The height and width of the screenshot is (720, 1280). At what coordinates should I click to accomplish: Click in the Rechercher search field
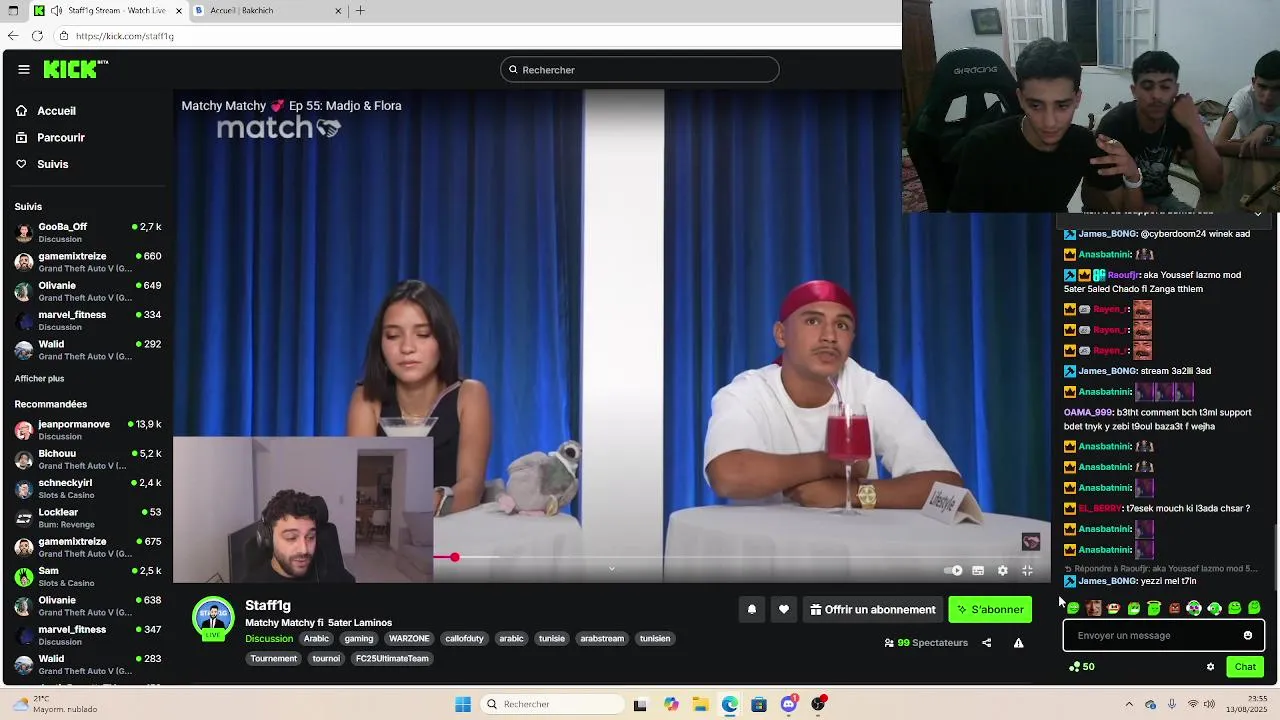(x=640, y=70)
